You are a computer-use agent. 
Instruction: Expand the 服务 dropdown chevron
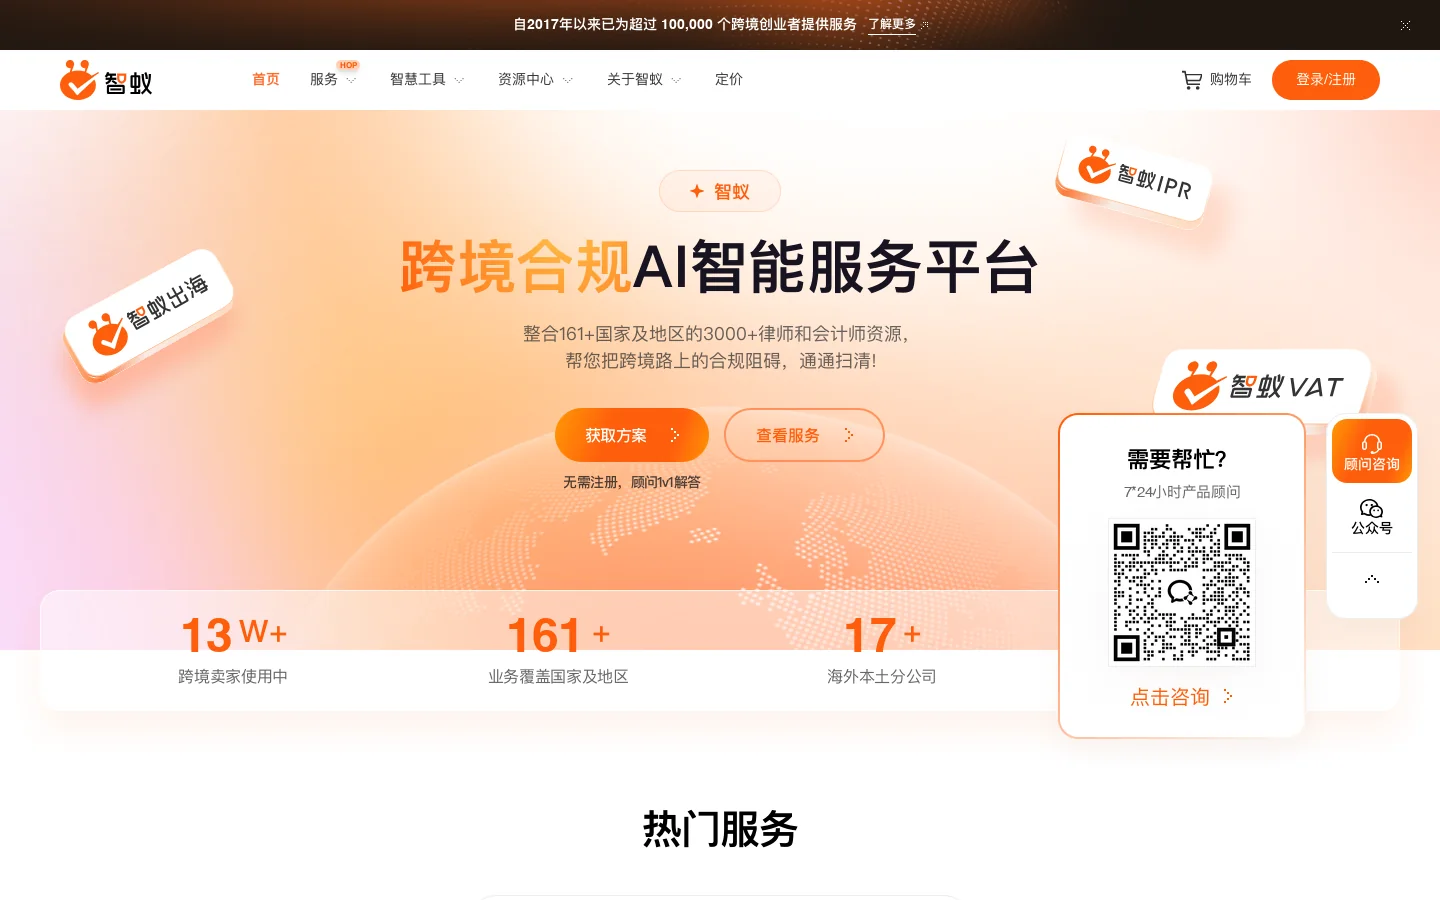click(351, 80)
